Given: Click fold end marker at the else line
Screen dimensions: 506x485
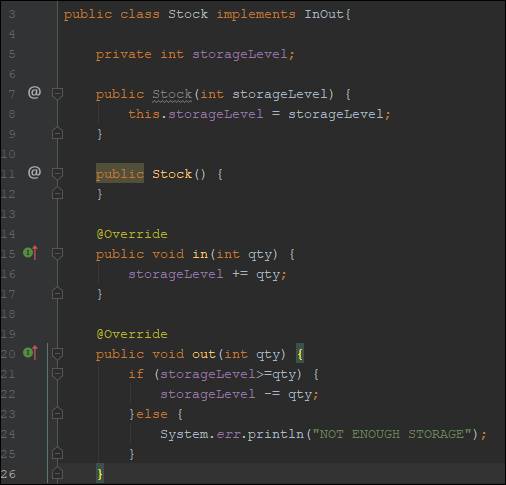Looking at the screenshot, I should (57, 413).
